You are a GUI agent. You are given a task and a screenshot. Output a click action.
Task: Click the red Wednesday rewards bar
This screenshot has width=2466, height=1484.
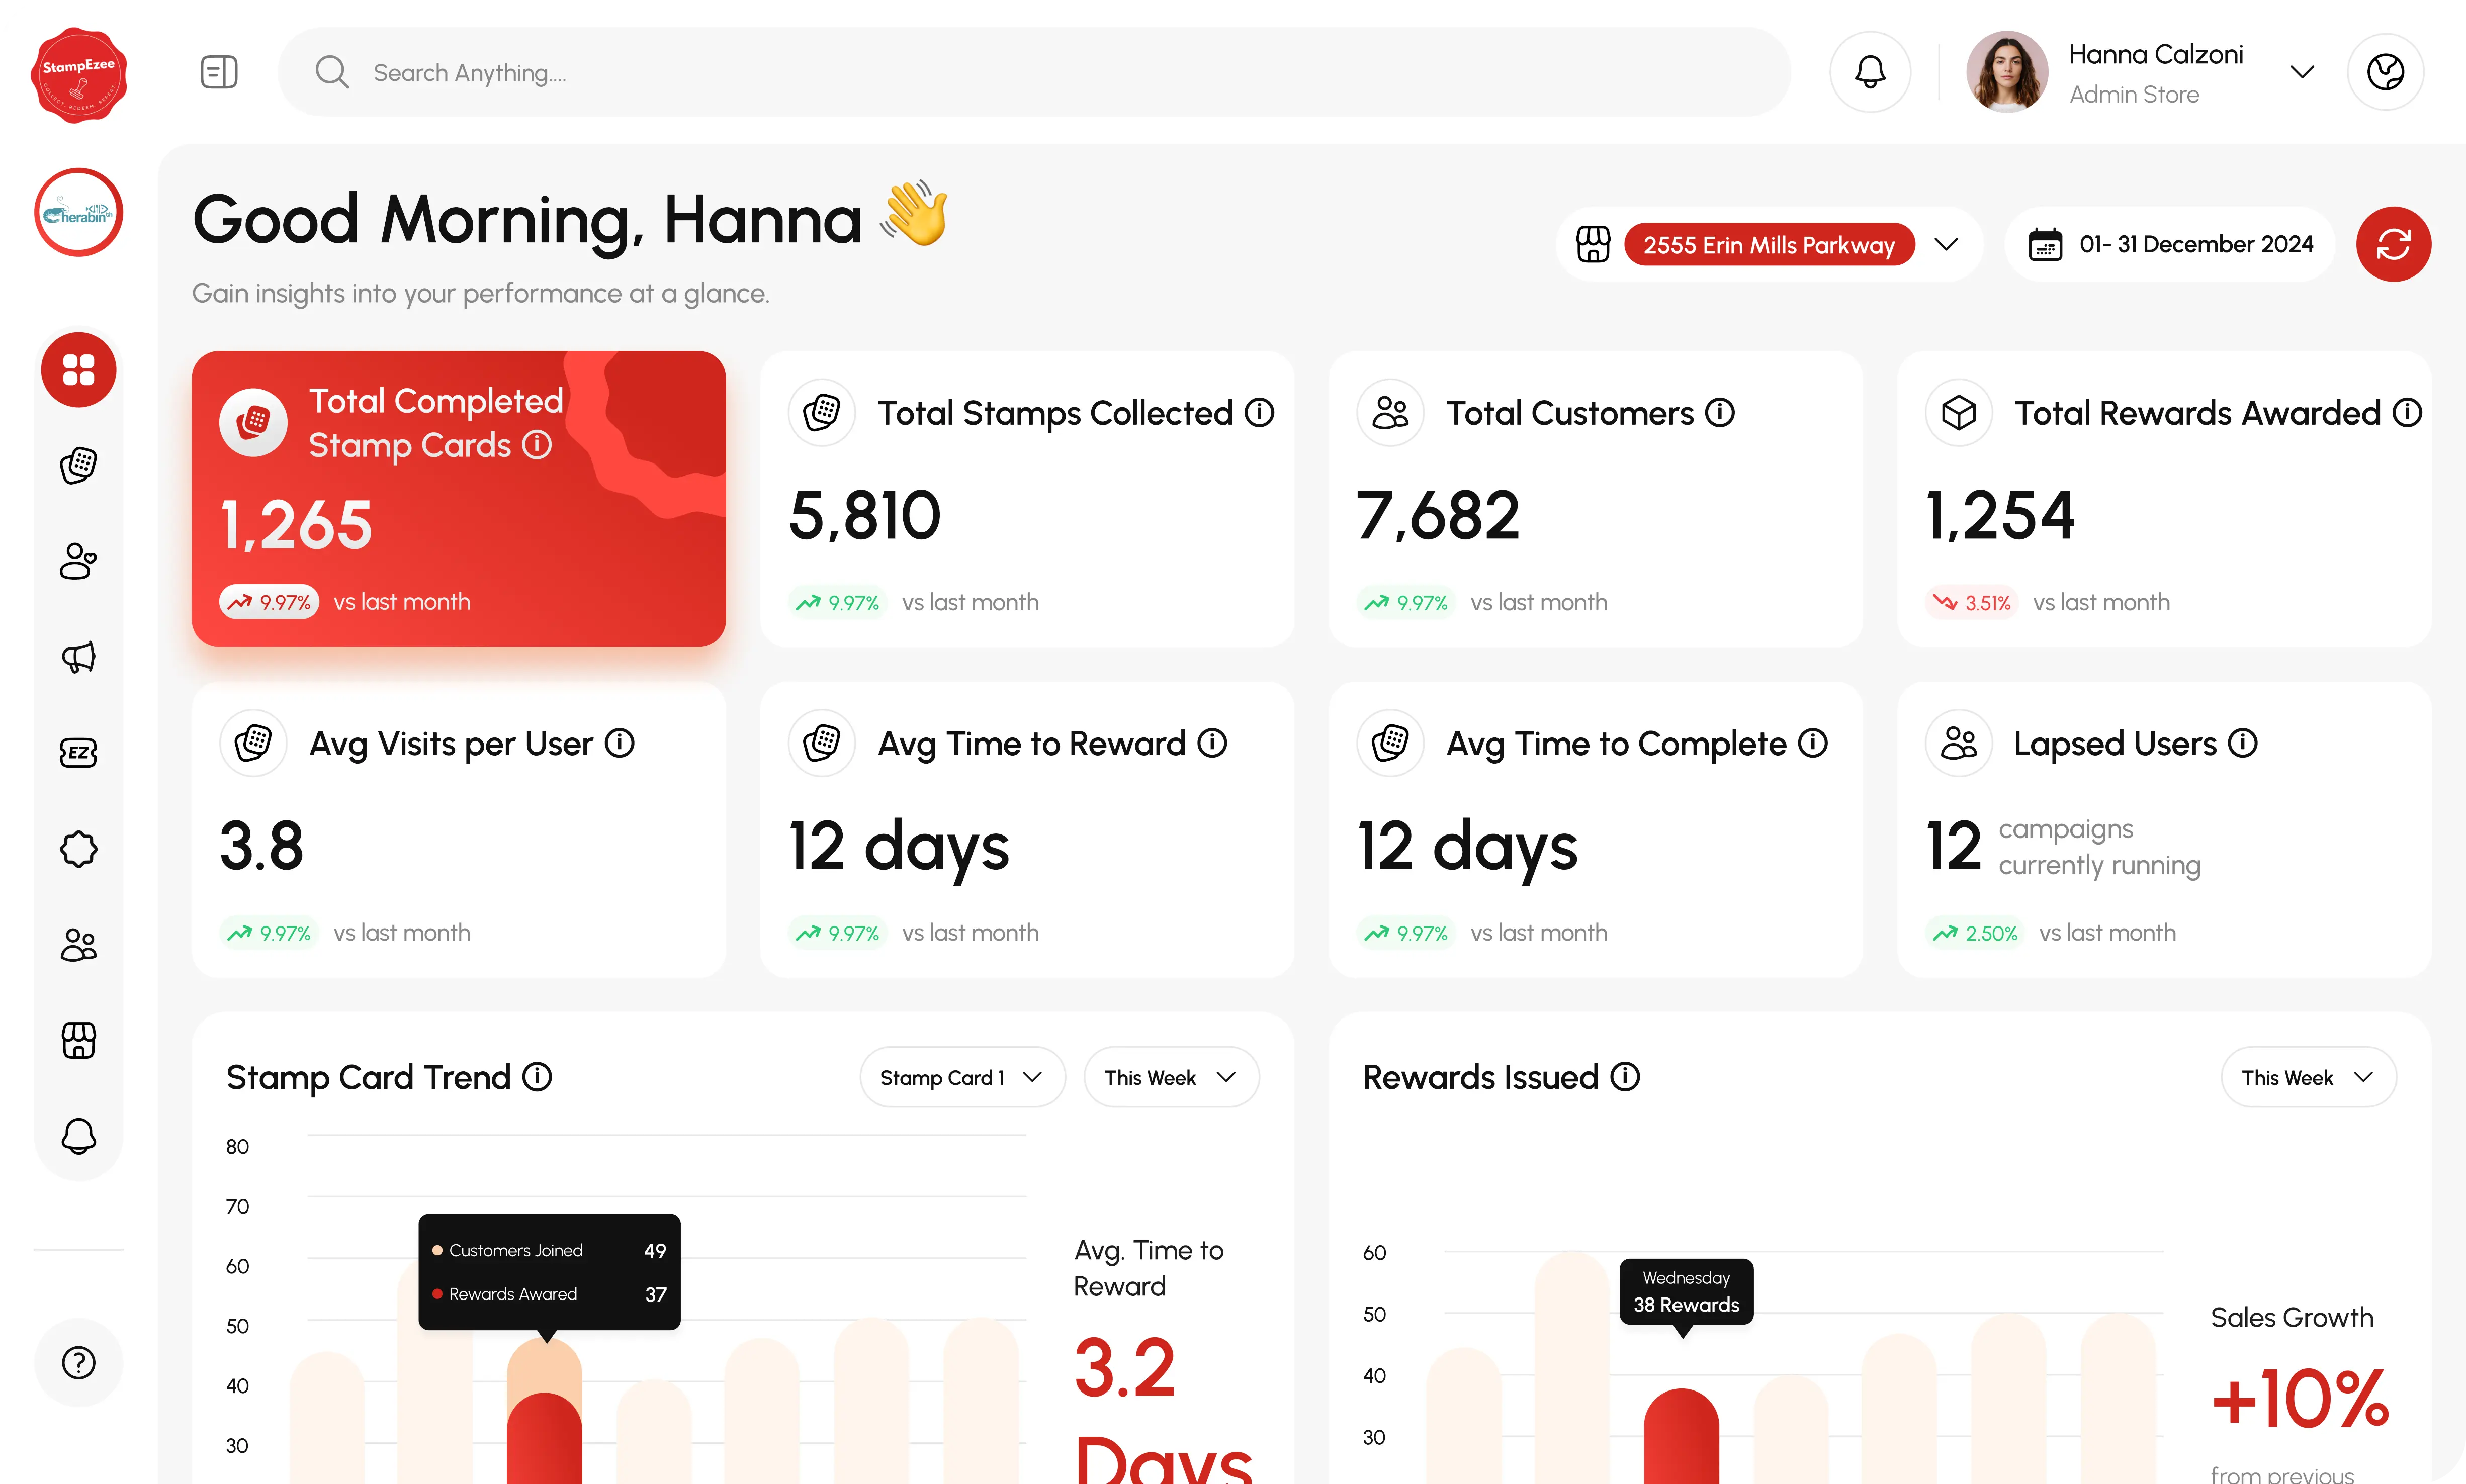tap(1681, 1435)
